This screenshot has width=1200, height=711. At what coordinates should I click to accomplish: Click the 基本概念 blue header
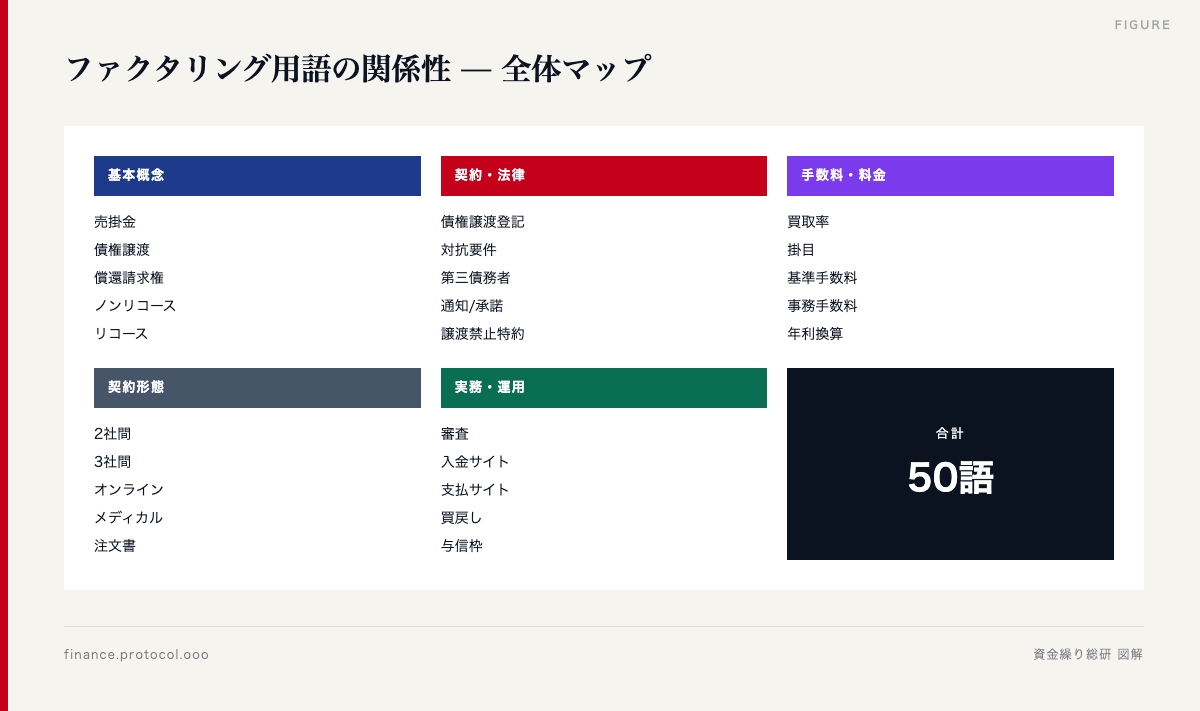[257, 176]
